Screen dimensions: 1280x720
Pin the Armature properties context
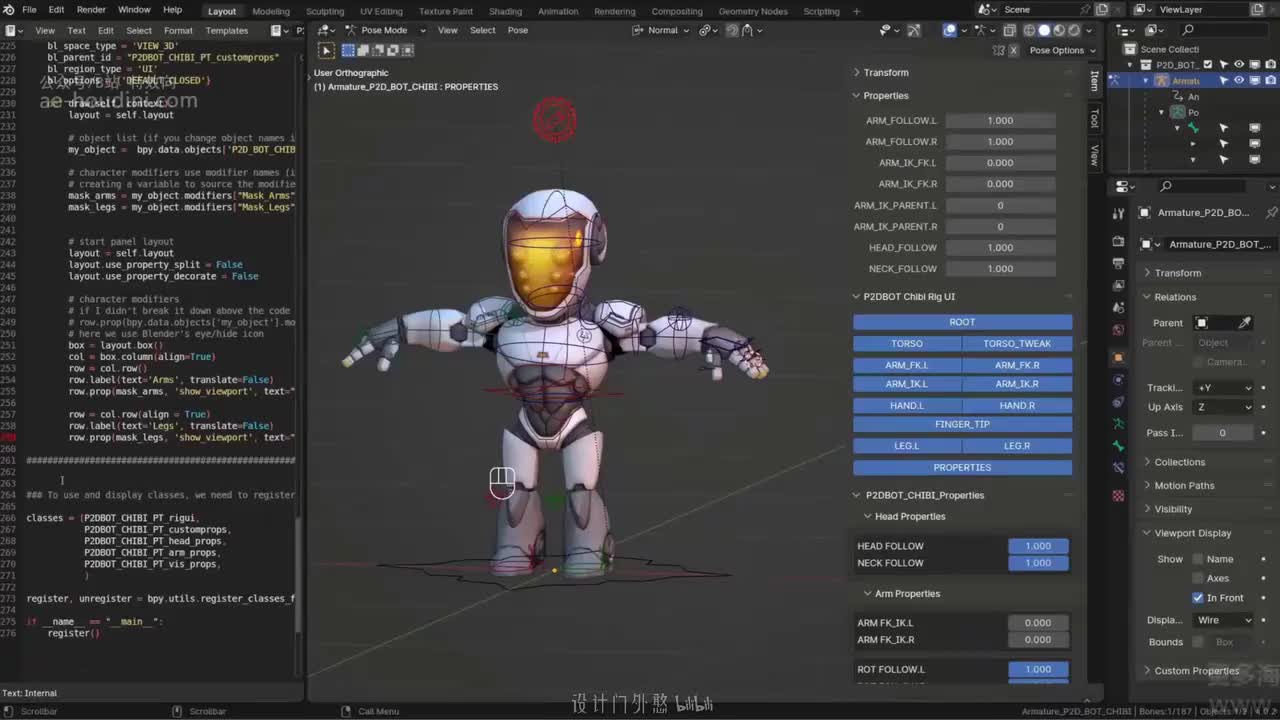[x=1271, y=213]
